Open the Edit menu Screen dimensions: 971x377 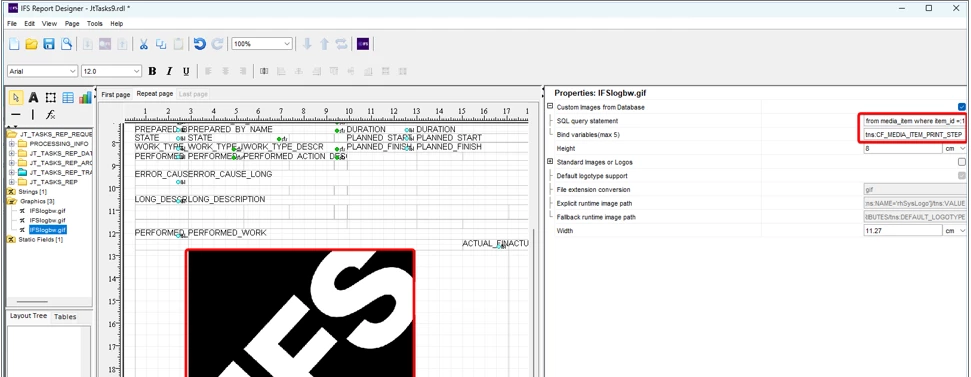29,24
